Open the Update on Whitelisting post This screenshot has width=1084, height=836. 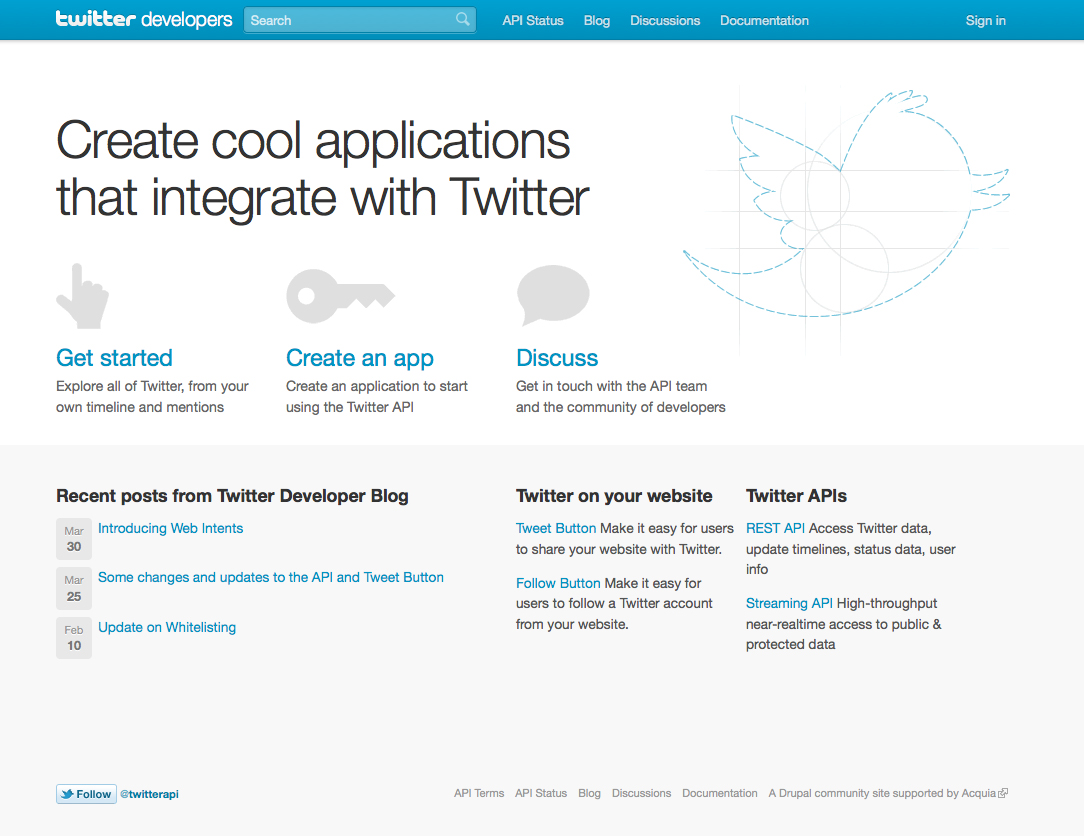(x=167, y=627)
